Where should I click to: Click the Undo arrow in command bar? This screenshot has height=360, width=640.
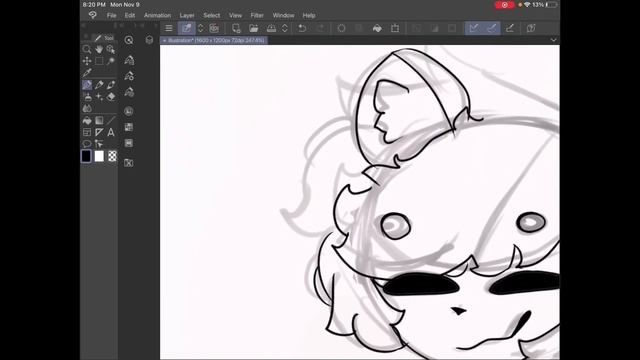(302, 28)
